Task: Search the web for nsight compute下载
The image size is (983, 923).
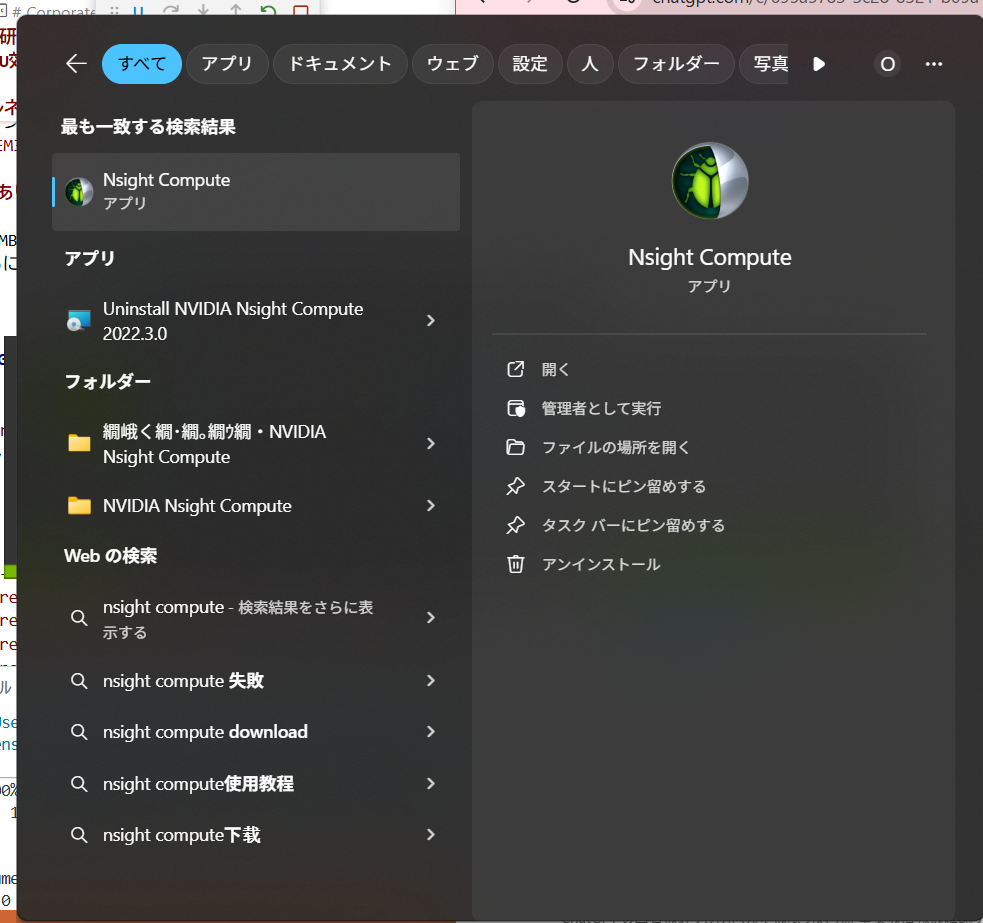Action: [256, 835]
